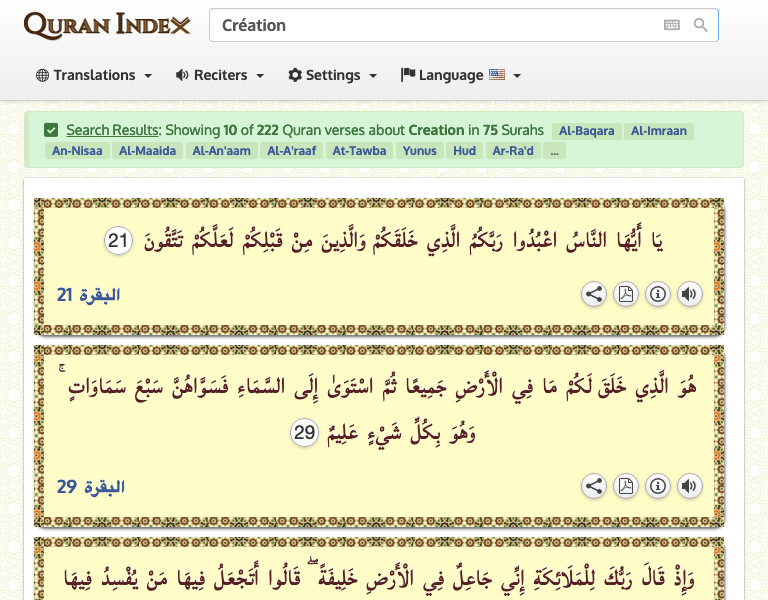
Task: Open the virtual keyboard icon in search box
Action: point(672,25)
